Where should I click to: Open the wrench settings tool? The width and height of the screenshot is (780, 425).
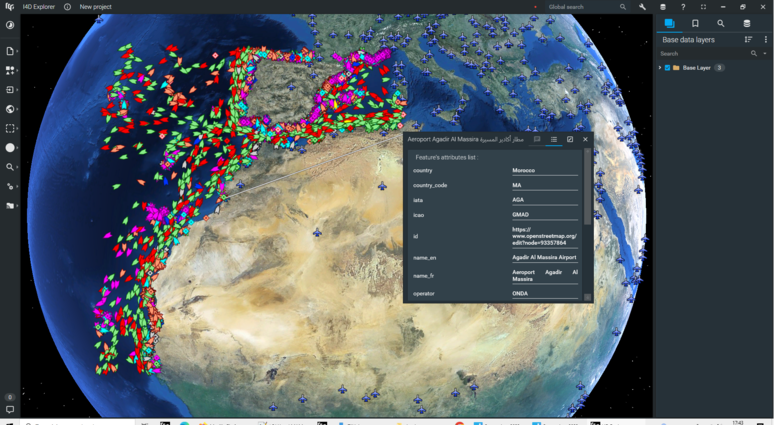(x=642, y=7)
